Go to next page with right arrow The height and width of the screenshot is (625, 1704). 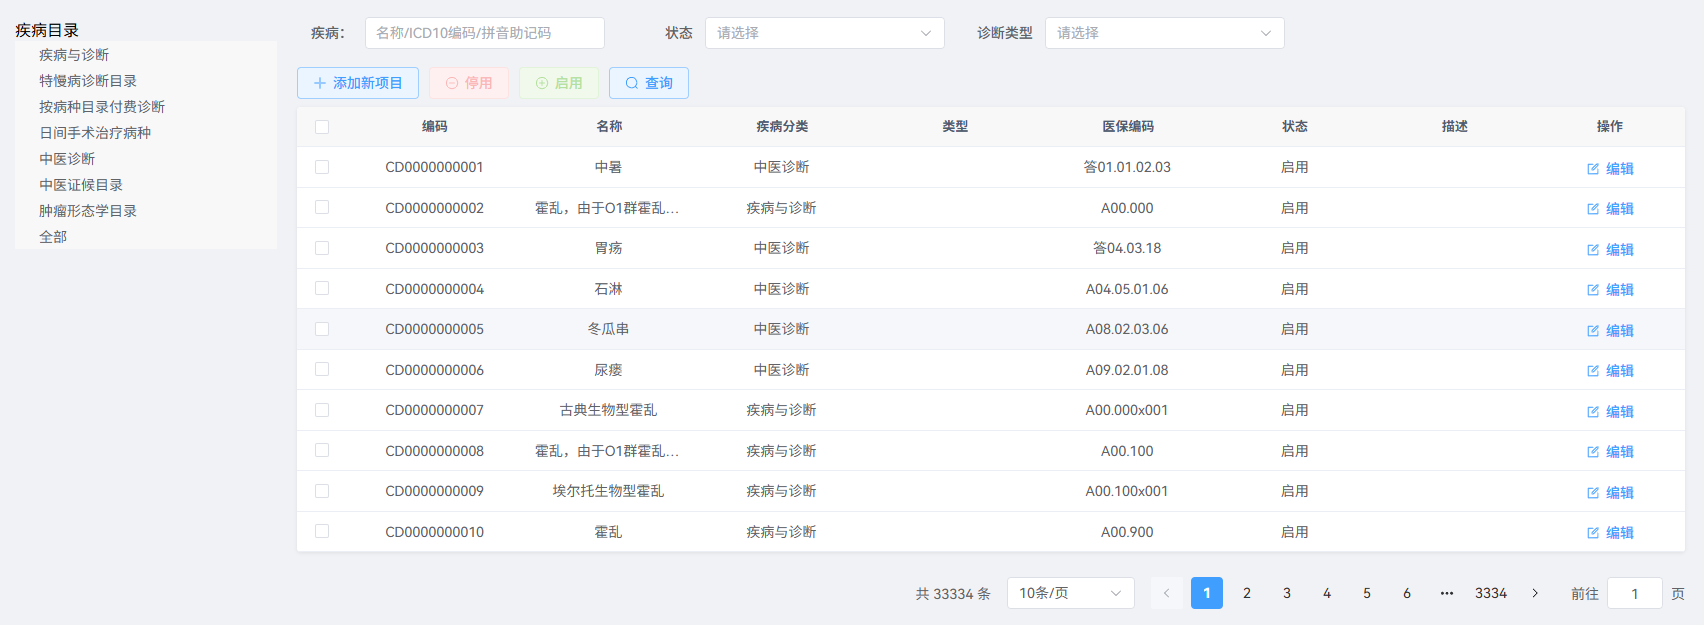tap(1535, 593)
